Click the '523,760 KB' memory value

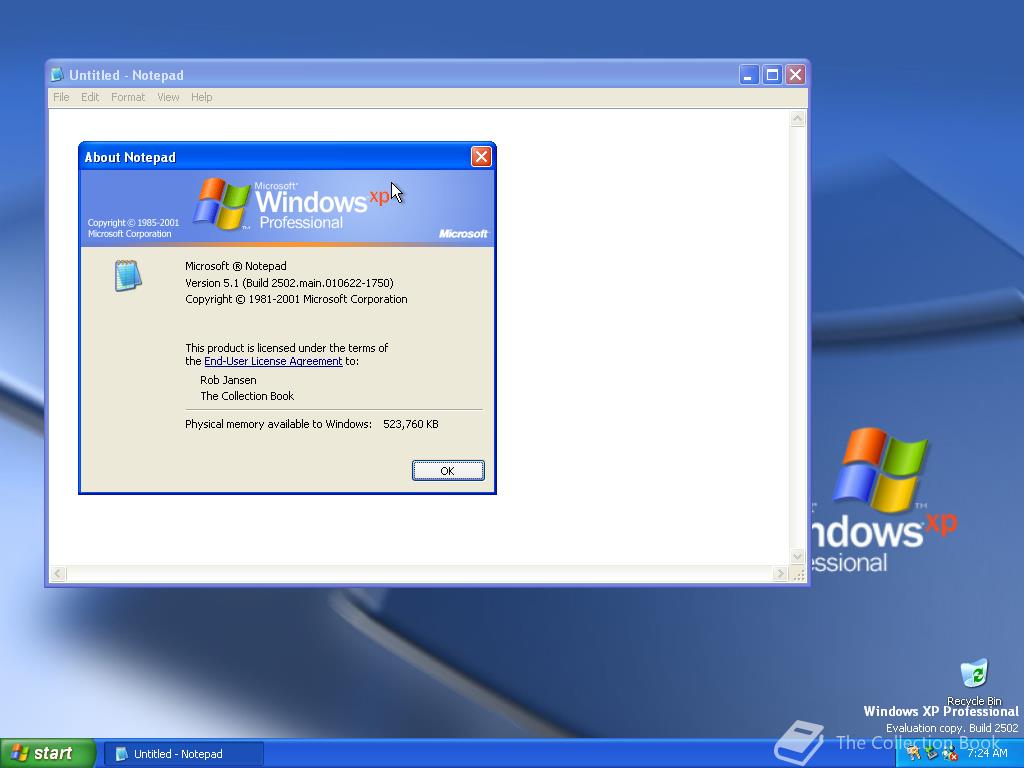click(411, 424)
